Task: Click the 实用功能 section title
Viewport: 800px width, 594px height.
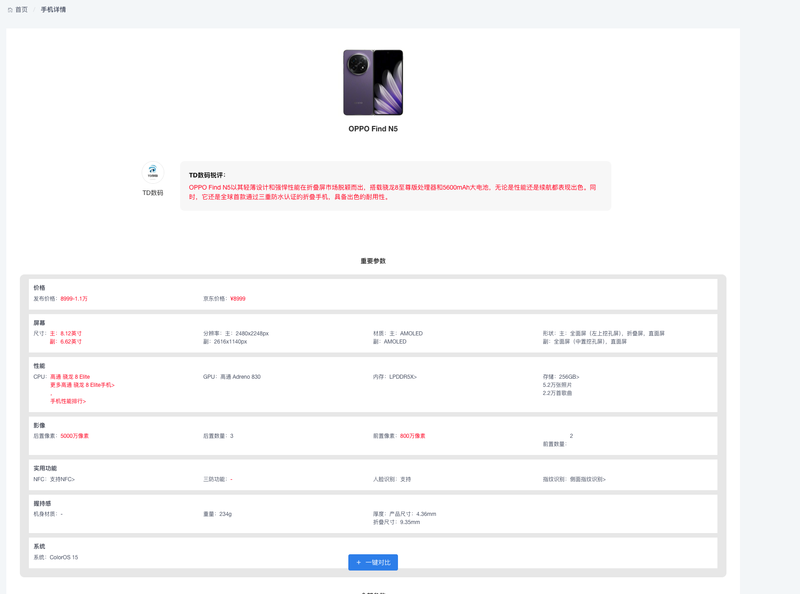Action: click(45, 468)
